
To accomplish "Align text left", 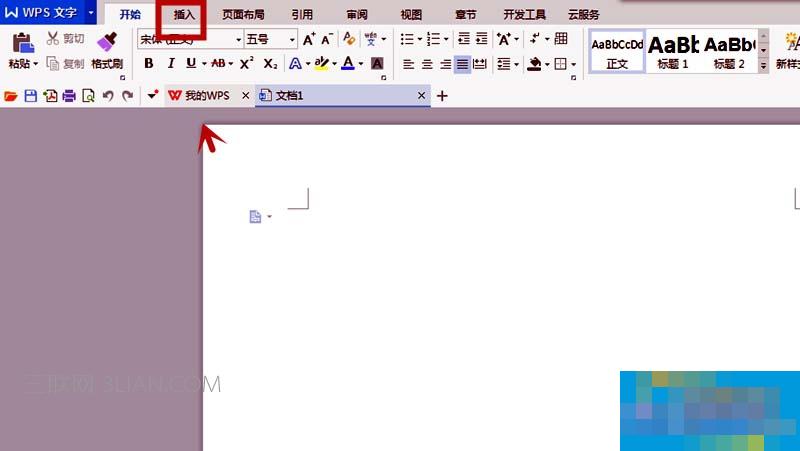I will [408, 64].
